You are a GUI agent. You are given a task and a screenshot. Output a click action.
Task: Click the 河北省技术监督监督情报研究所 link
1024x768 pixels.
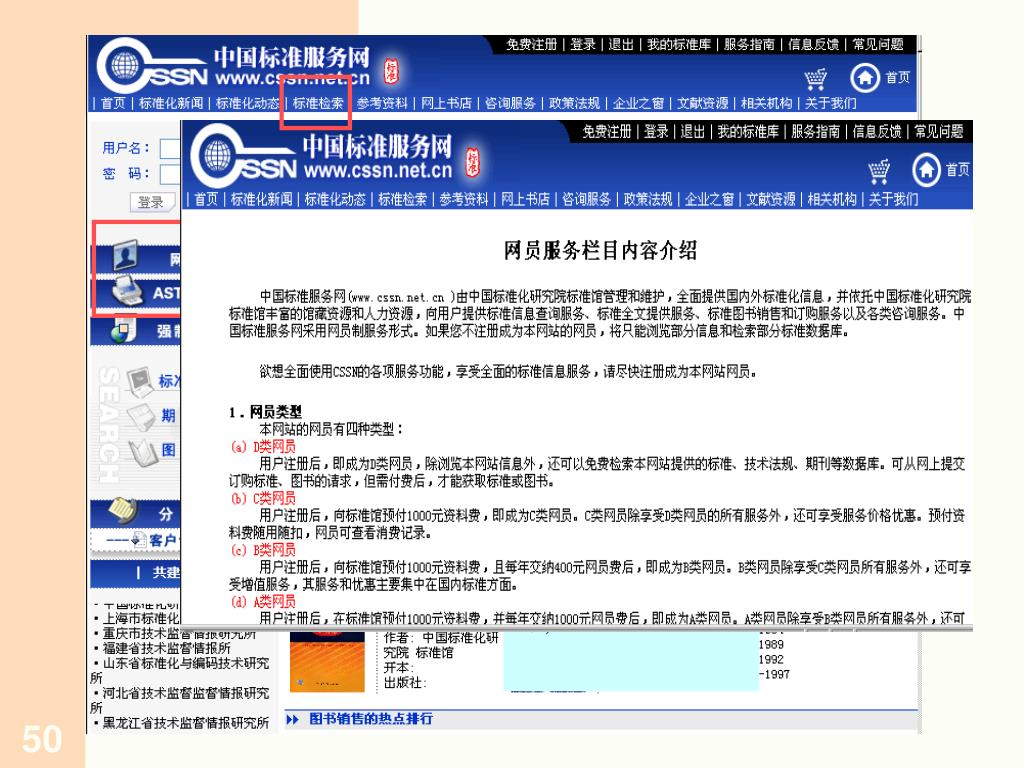tap(180, 700)
